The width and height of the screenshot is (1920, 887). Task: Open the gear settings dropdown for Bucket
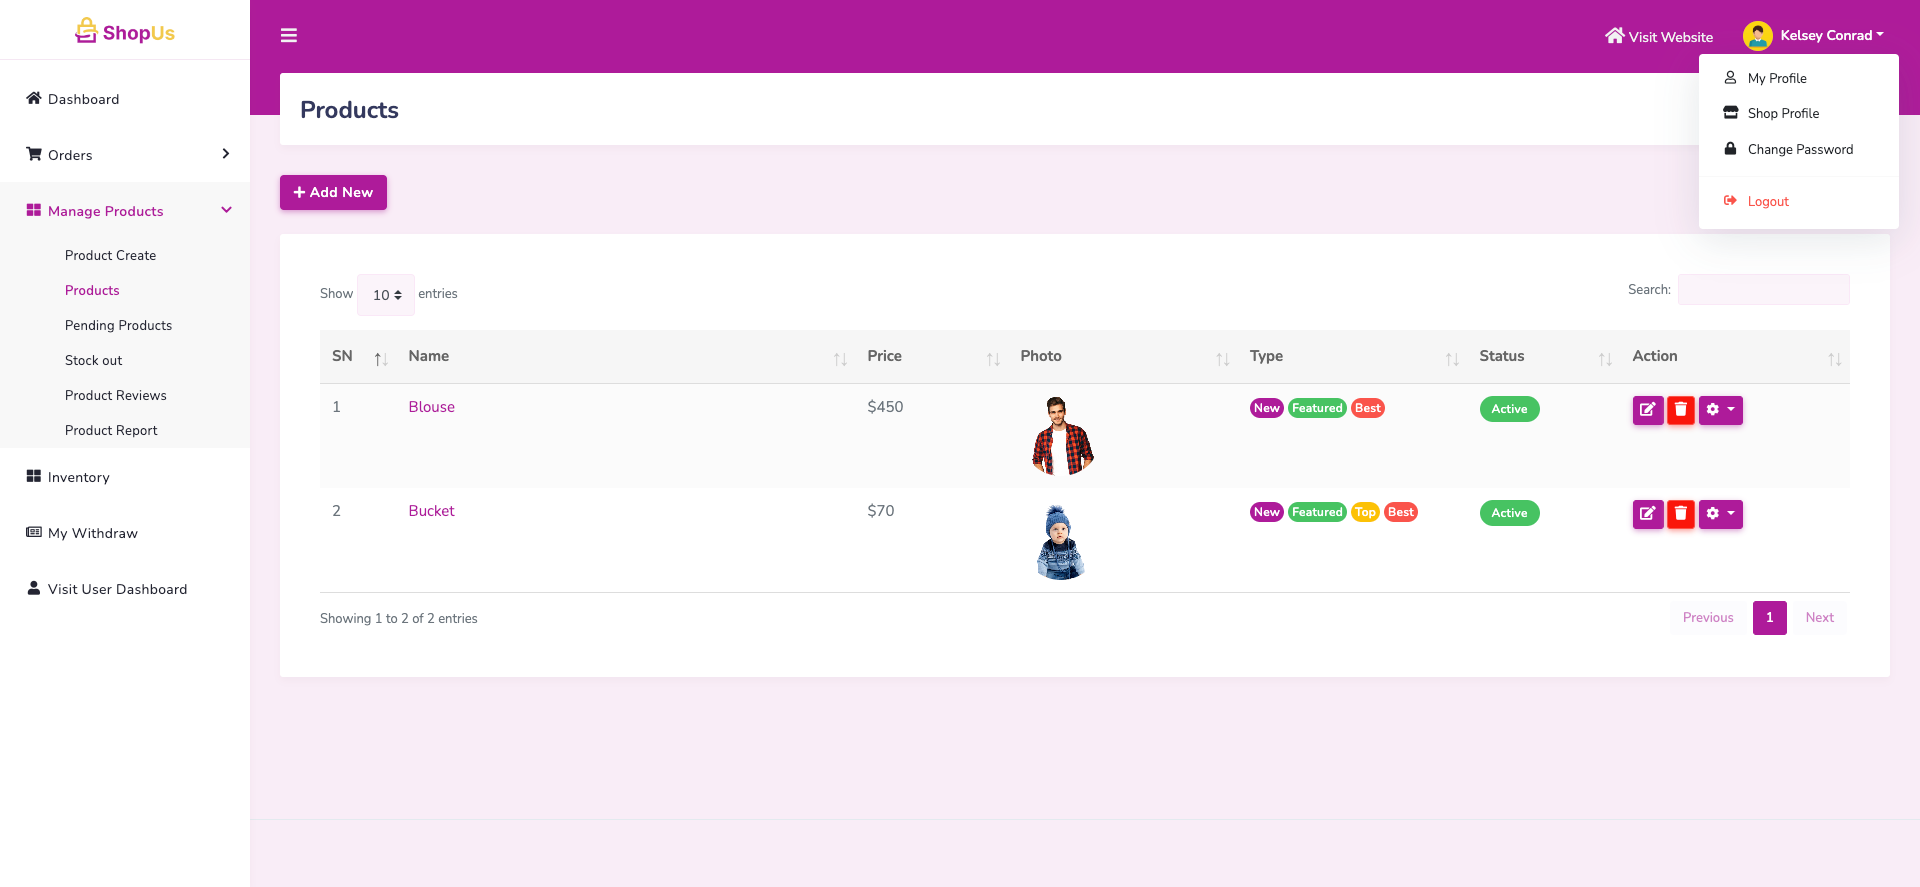1720,514
